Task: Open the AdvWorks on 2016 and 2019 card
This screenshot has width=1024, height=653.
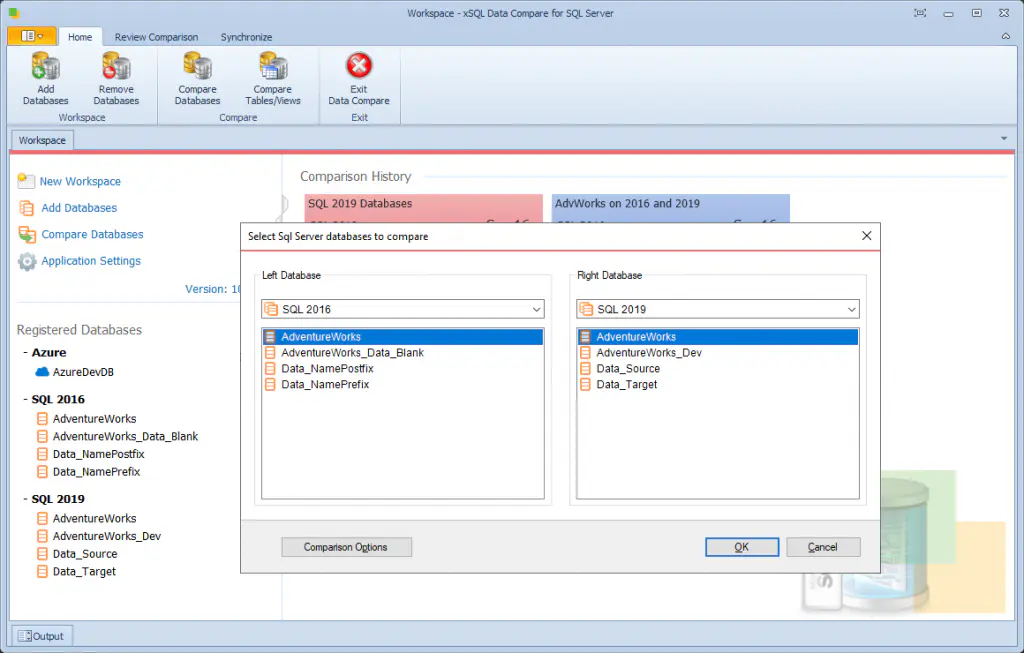Action: coord(671,208)
